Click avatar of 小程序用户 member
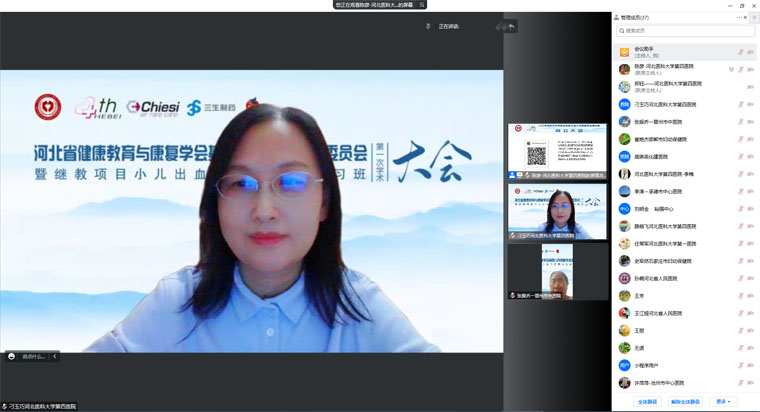The width and height of the screenshot is (760, 412). (x=624, y=365)
